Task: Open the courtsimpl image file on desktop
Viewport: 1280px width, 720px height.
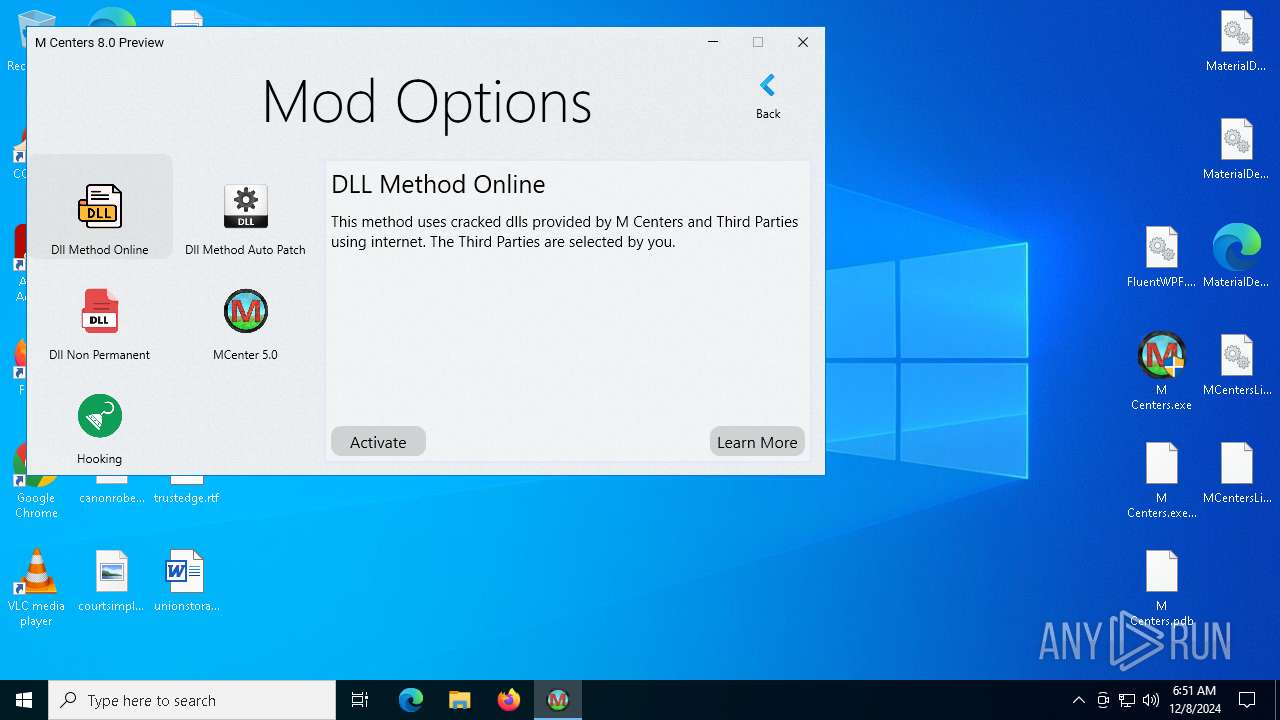Action: click(x=111, y=580)
